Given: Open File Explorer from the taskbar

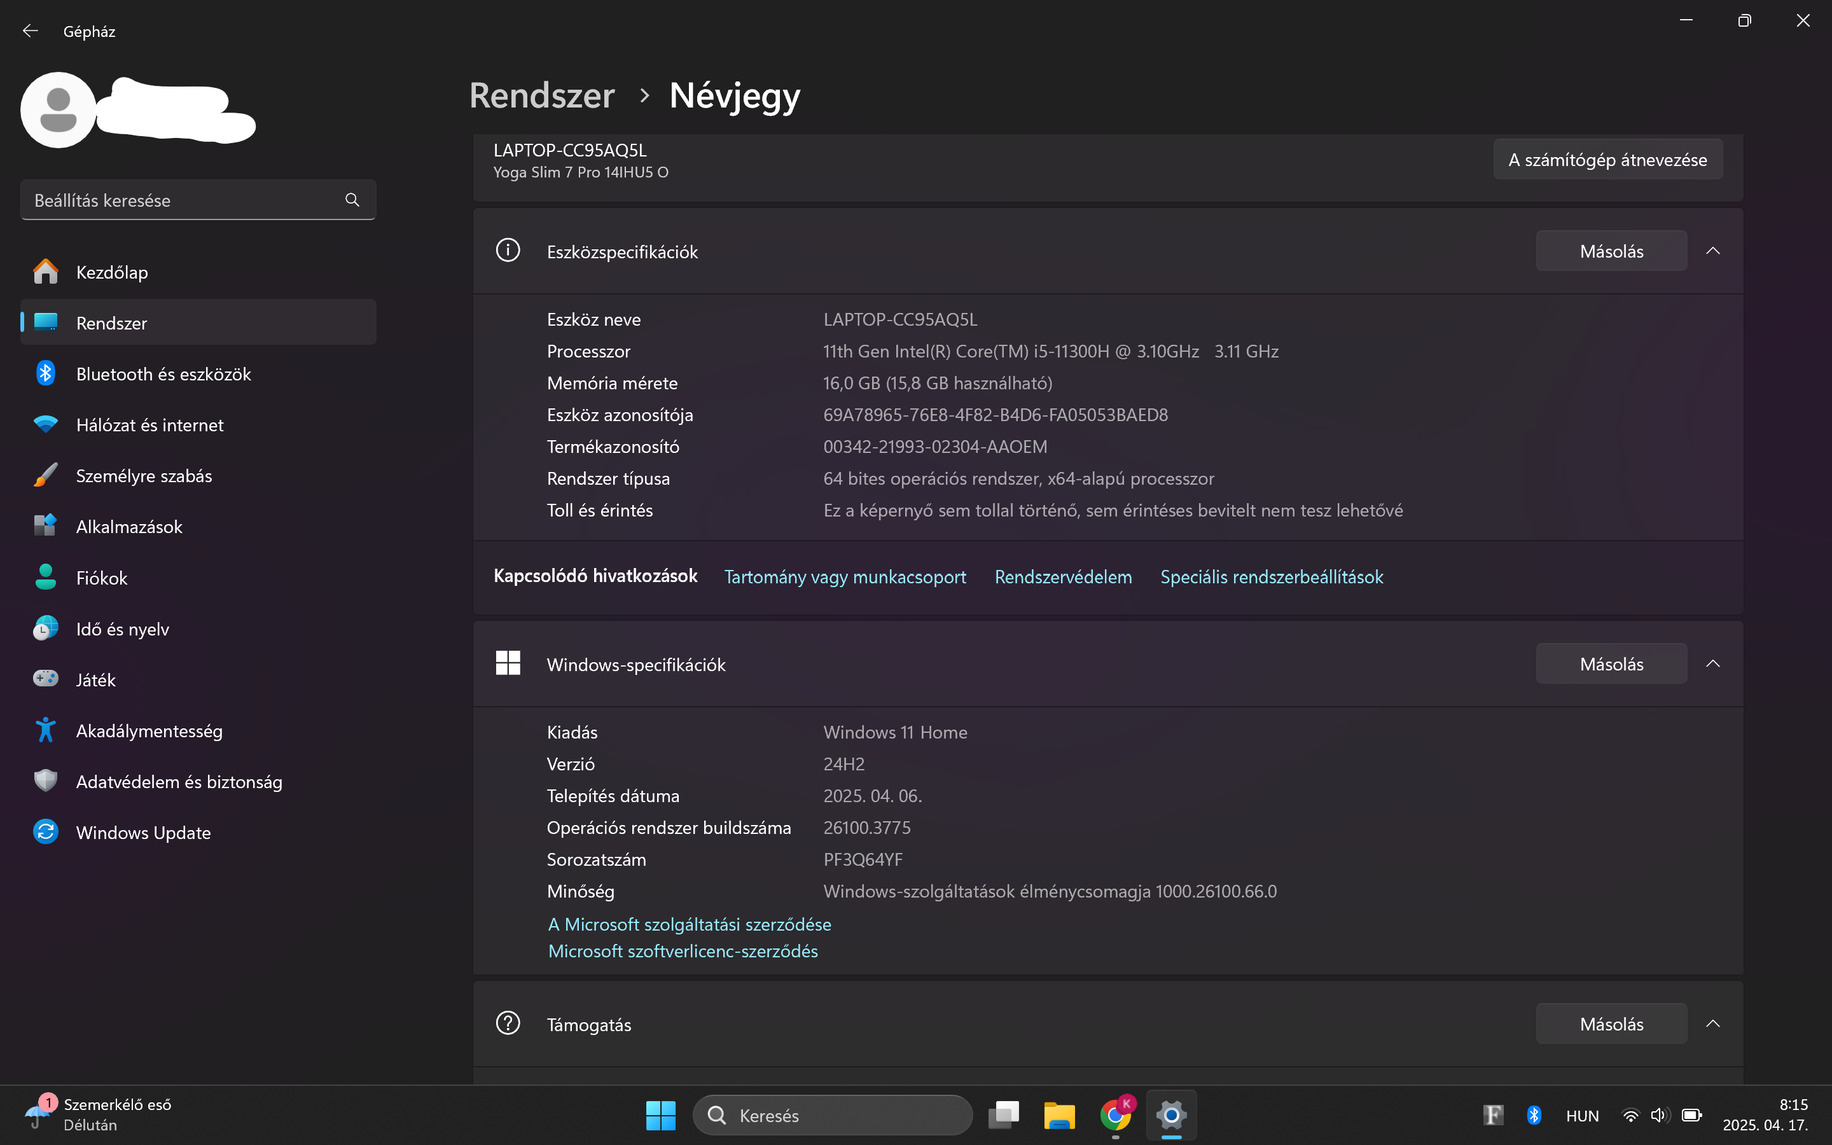Looking at the screenshot, I should point(1059,1115).
